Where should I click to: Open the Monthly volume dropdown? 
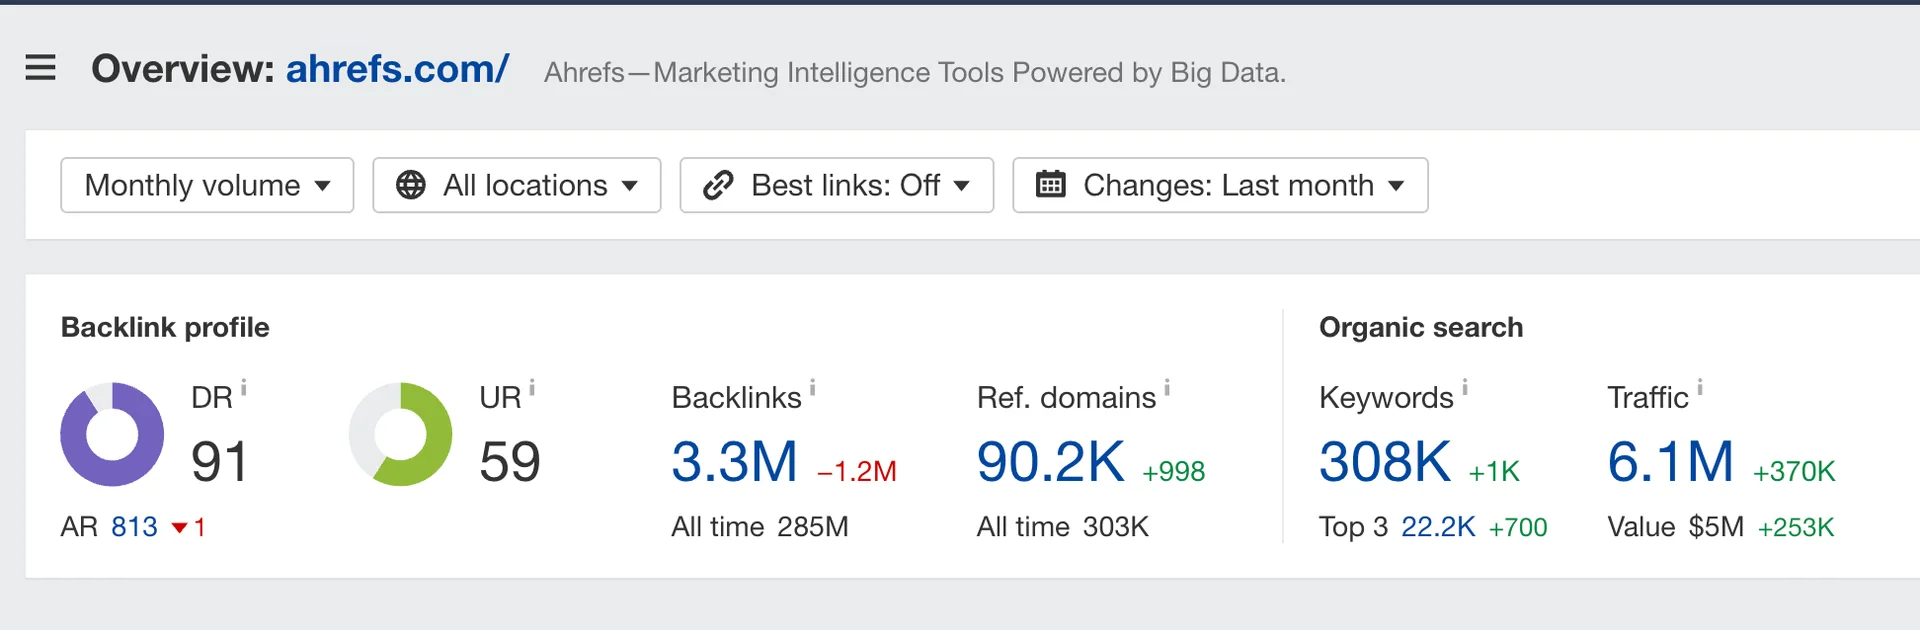(x=206, y=185)
